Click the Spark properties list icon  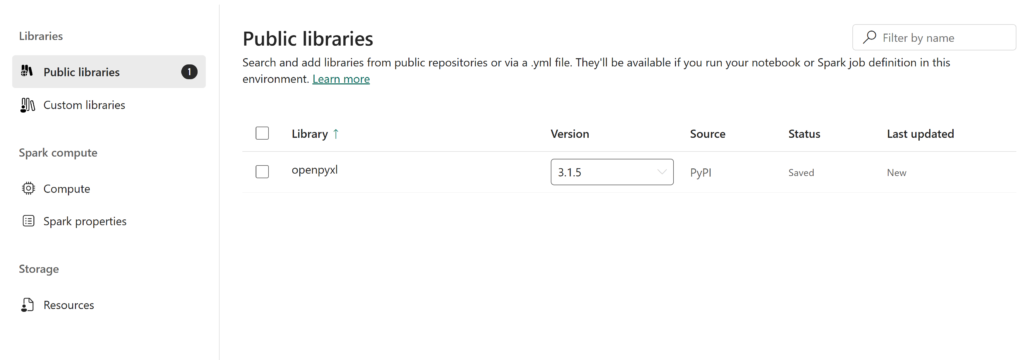(x=28, y=221)
